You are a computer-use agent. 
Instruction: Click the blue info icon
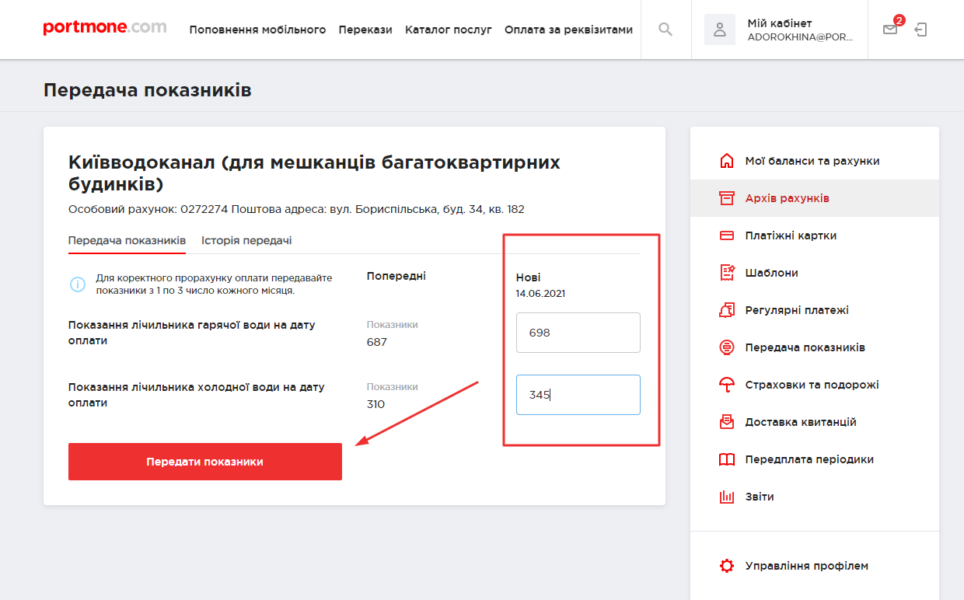point(77,284)
